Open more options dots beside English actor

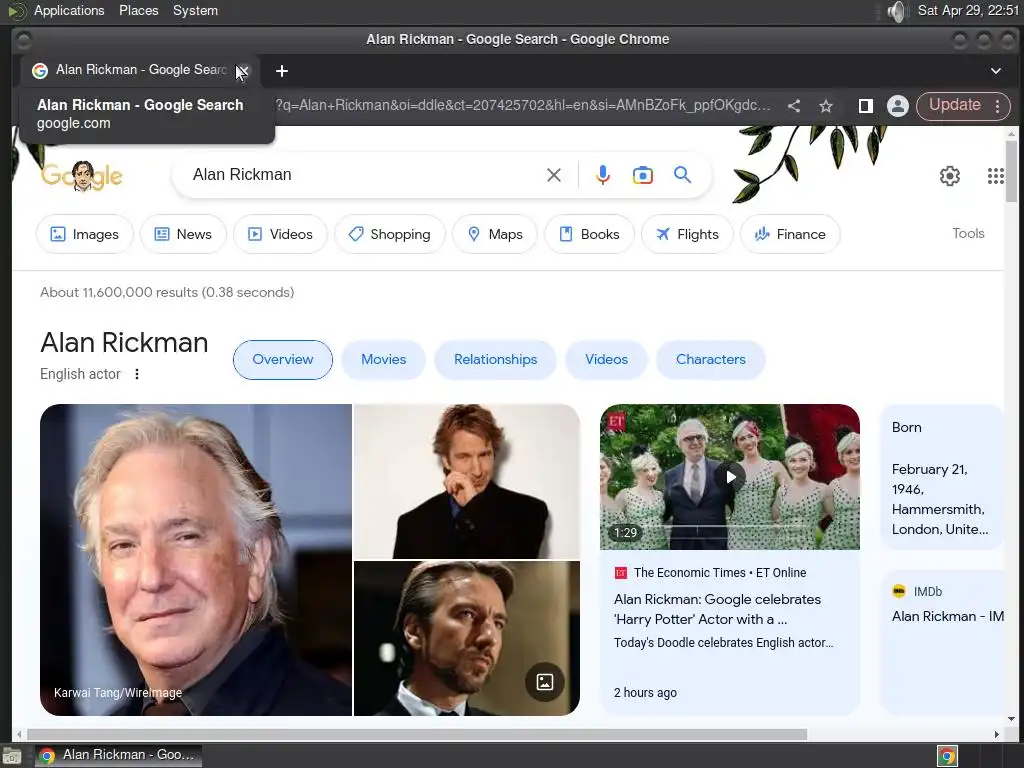136,374
